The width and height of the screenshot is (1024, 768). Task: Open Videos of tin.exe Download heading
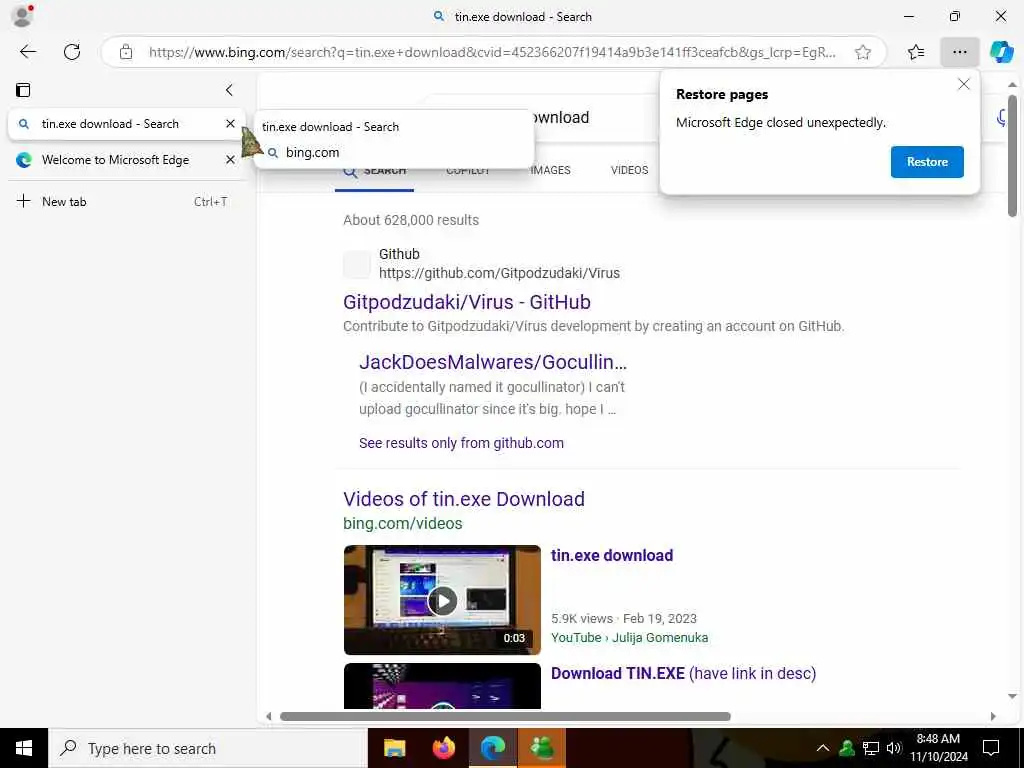tap(464, 499)
